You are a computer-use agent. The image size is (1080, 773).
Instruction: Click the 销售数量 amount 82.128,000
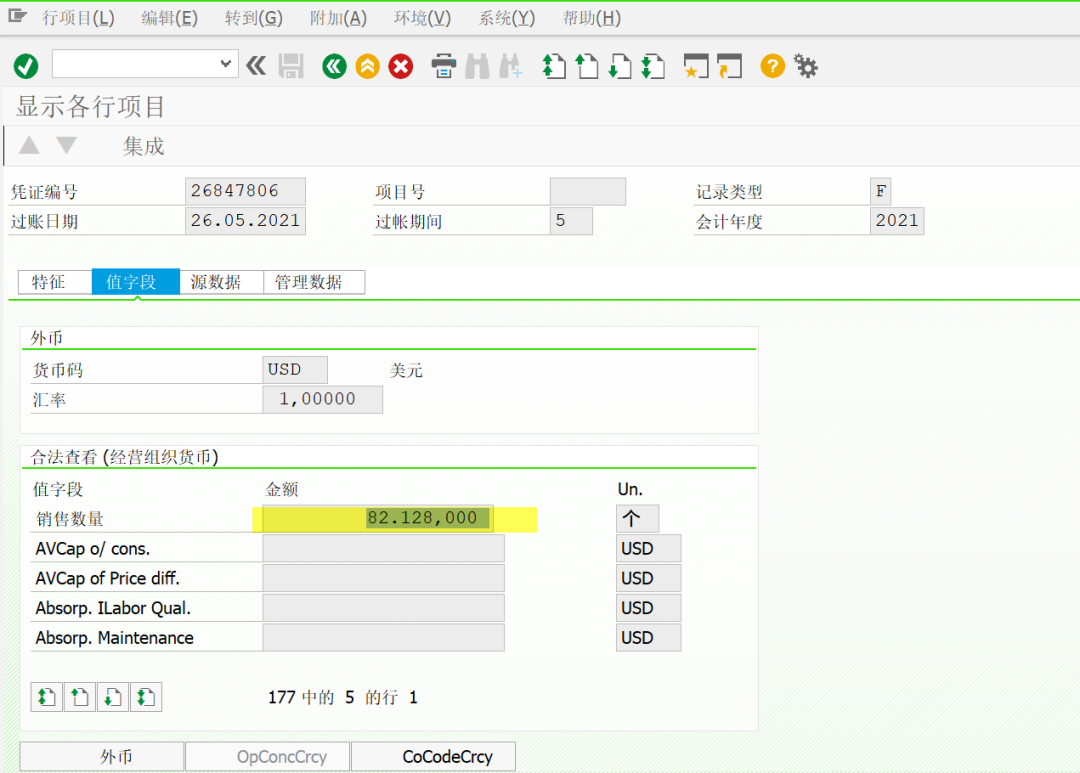pyautogui.click(x=377, y=518)
